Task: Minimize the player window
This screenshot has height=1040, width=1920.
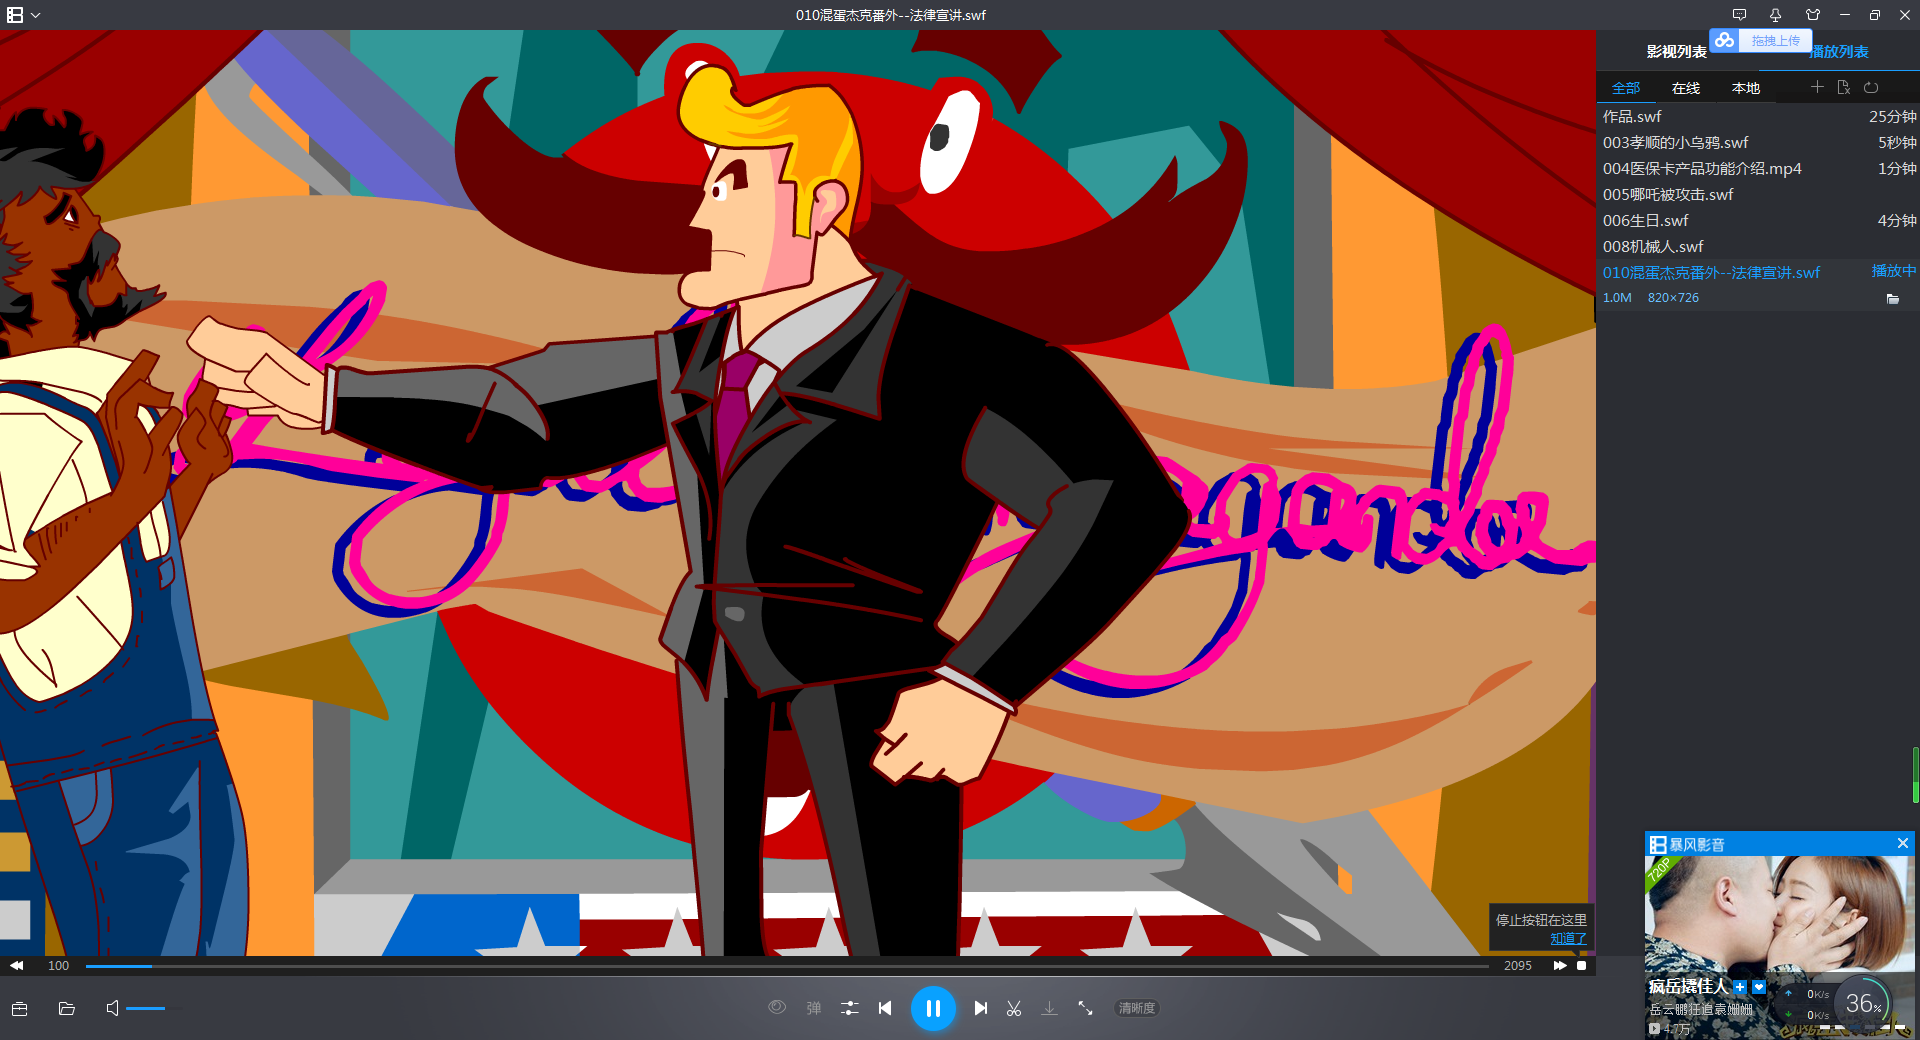Action: pos(1845,15)
